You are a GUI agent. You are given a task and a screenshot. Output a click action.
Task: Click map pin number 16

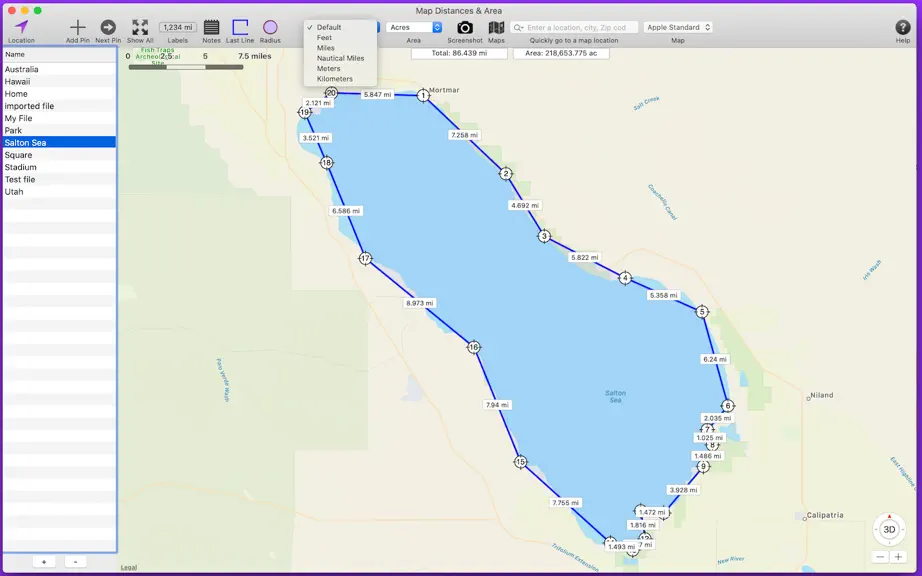(474, 347)
